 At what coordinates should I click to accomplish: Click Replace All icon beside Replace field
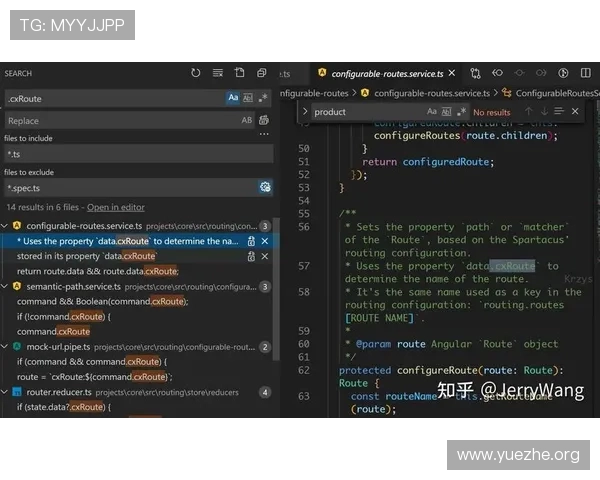pyautogui.click(x=264, y=120)
